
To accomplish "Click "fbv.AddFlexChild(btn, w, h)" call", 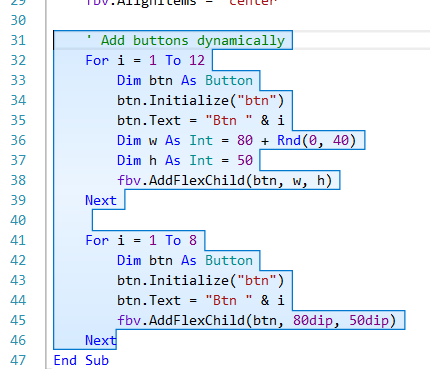I will [x=225, y=180].
